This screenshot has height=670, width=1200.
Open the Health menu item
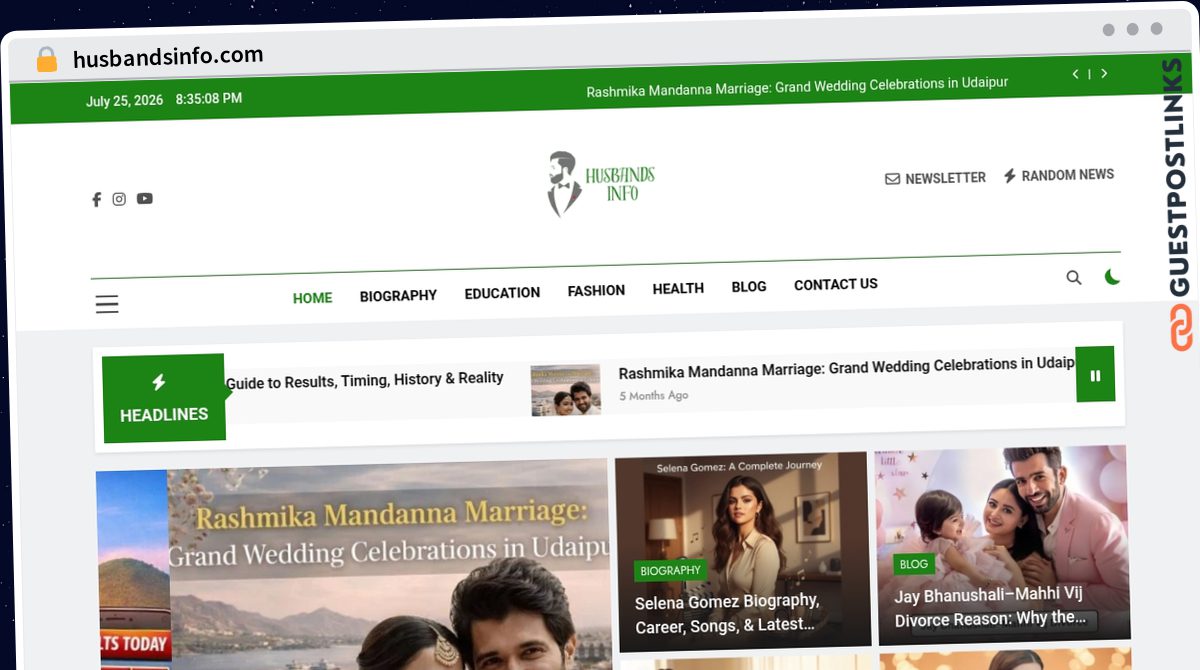click(x=678, y=288)
